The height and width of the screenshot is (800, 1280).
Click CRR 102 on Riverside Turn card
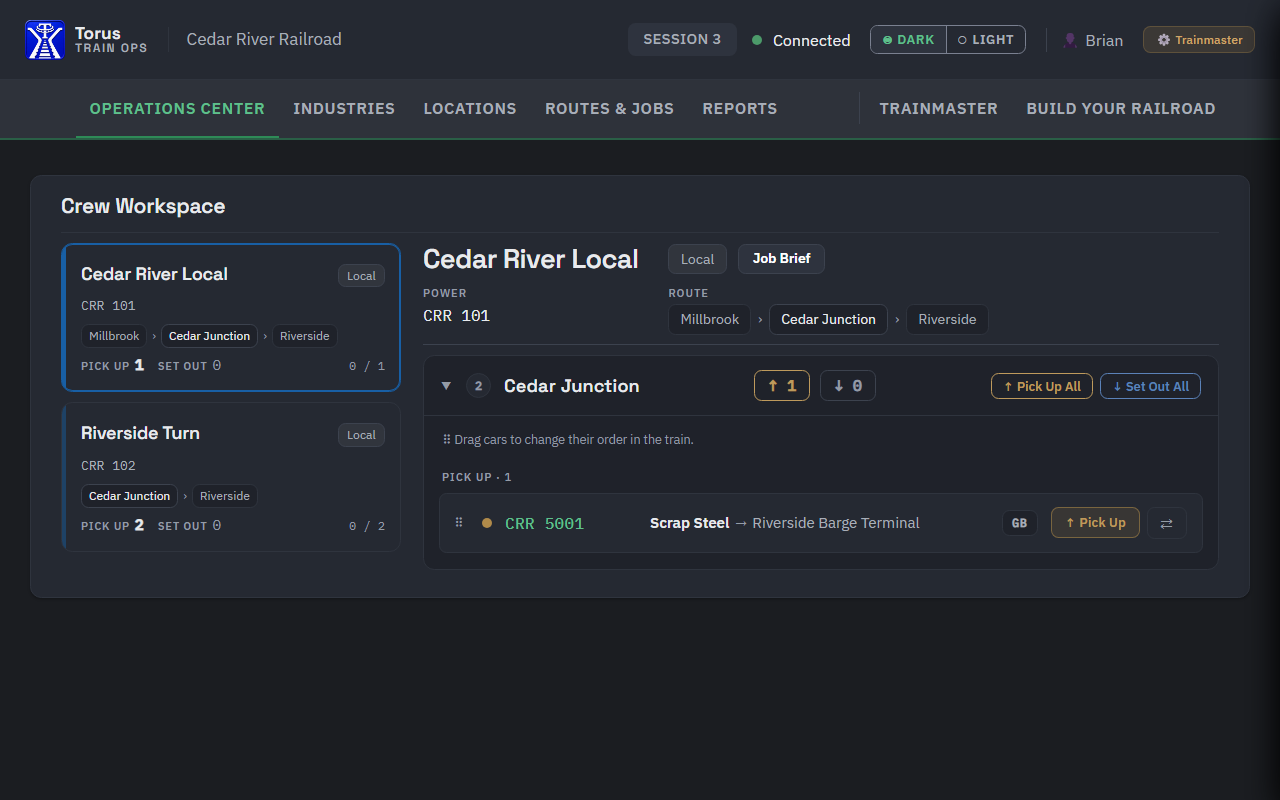[x=108, y=466]
